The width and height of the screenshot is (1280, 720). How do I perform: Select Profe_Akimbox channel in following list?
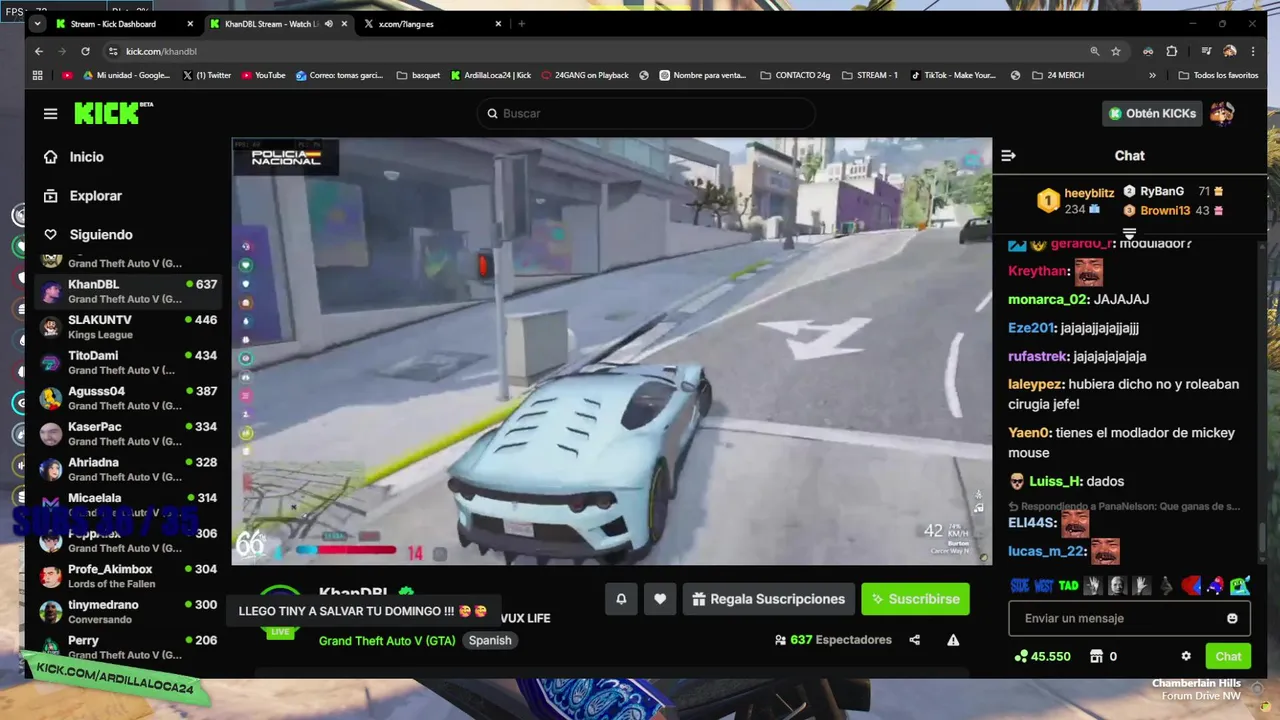tap(129, 576)
